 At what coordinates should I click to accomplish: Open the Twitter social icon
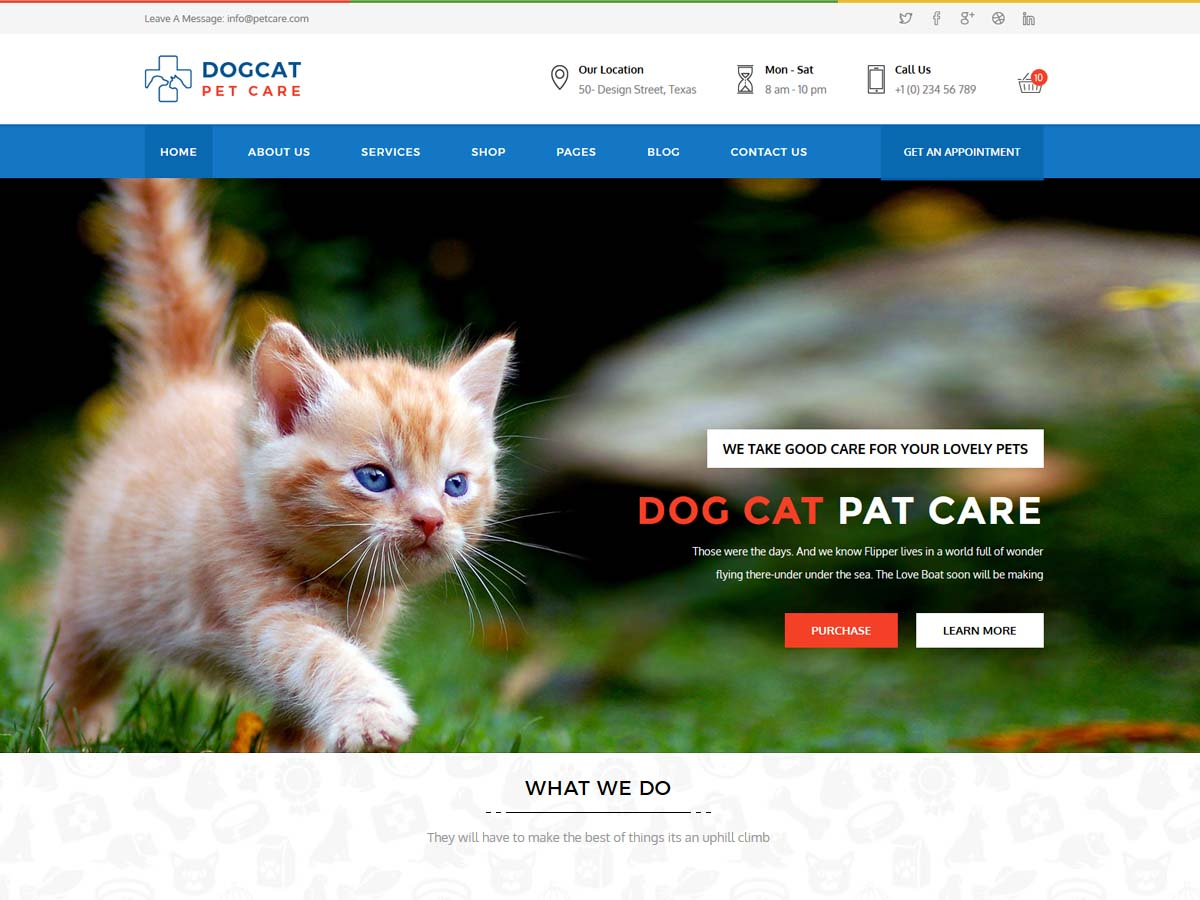[905, 18]
